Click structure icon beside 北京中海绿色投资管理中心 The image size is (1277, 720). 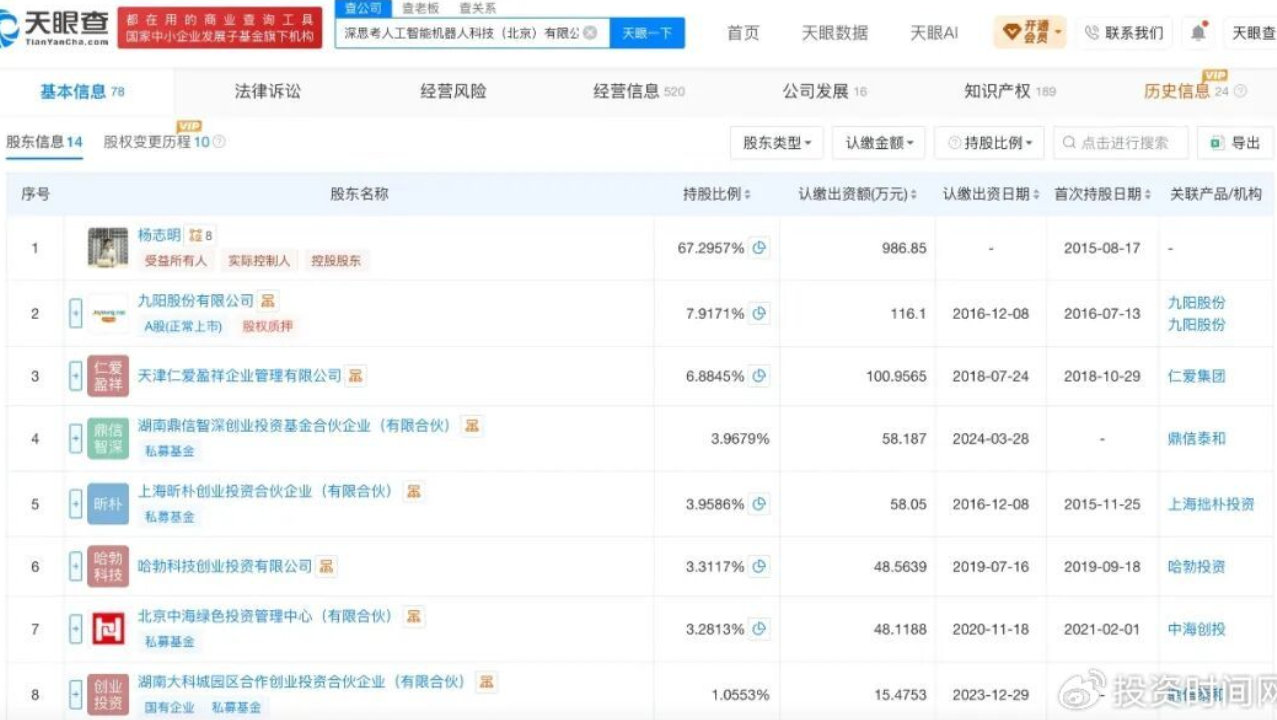click(414, 616)
